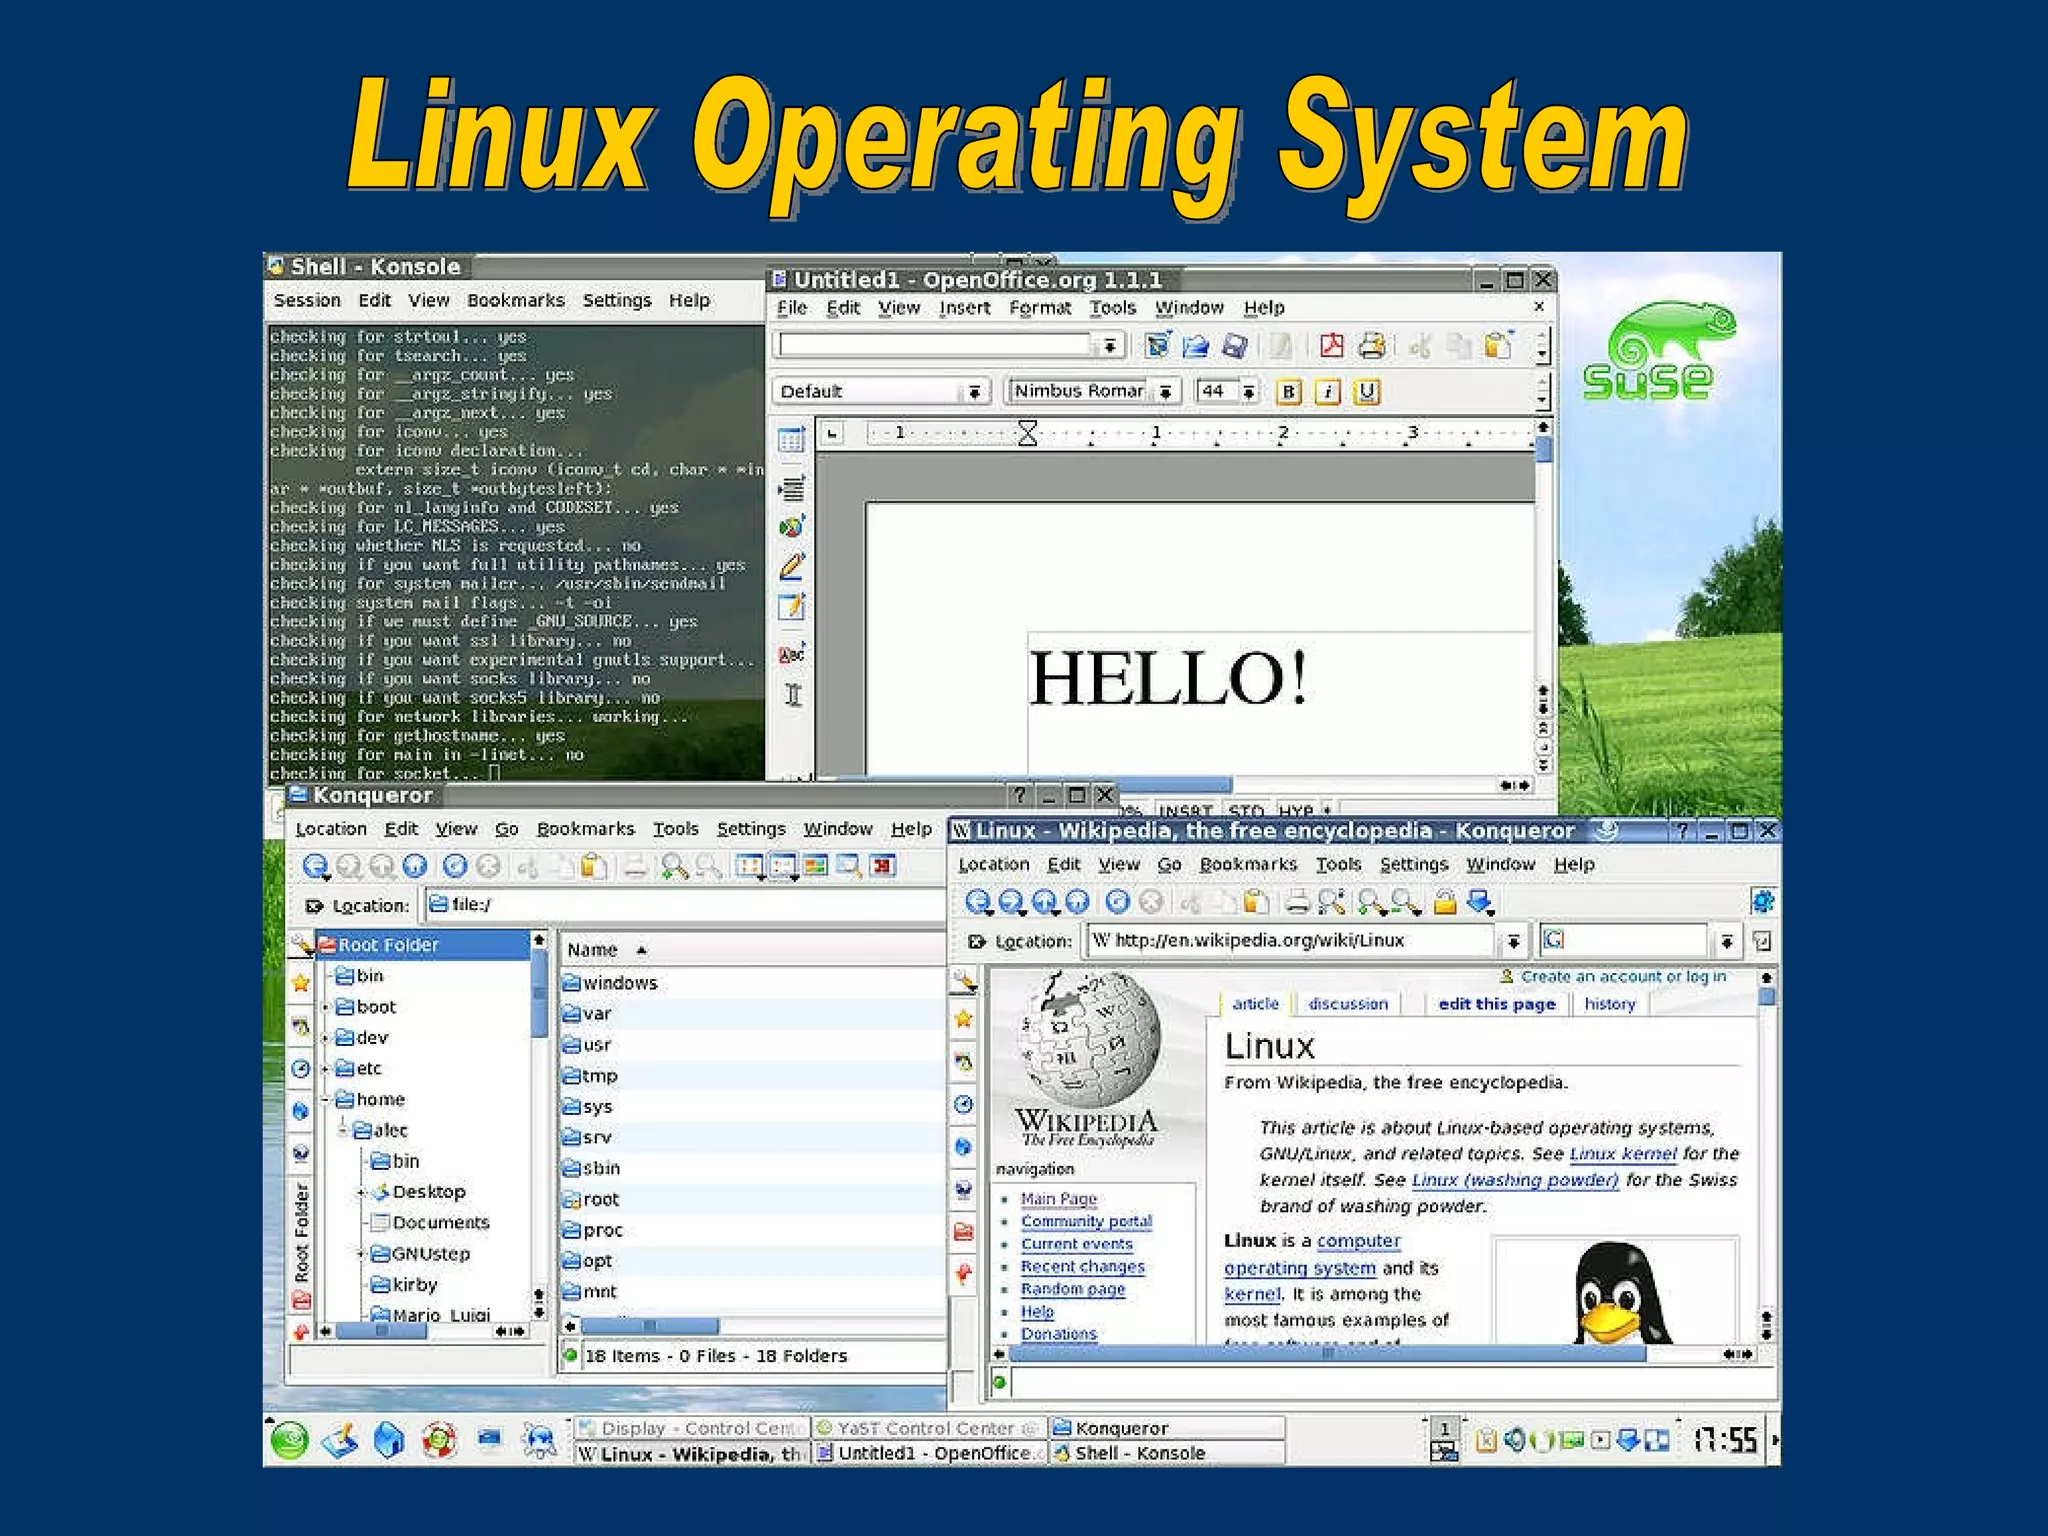2048x1536 pixels.
Task: Click the file:/ location field in Konqueror
Action: point(684,905)
